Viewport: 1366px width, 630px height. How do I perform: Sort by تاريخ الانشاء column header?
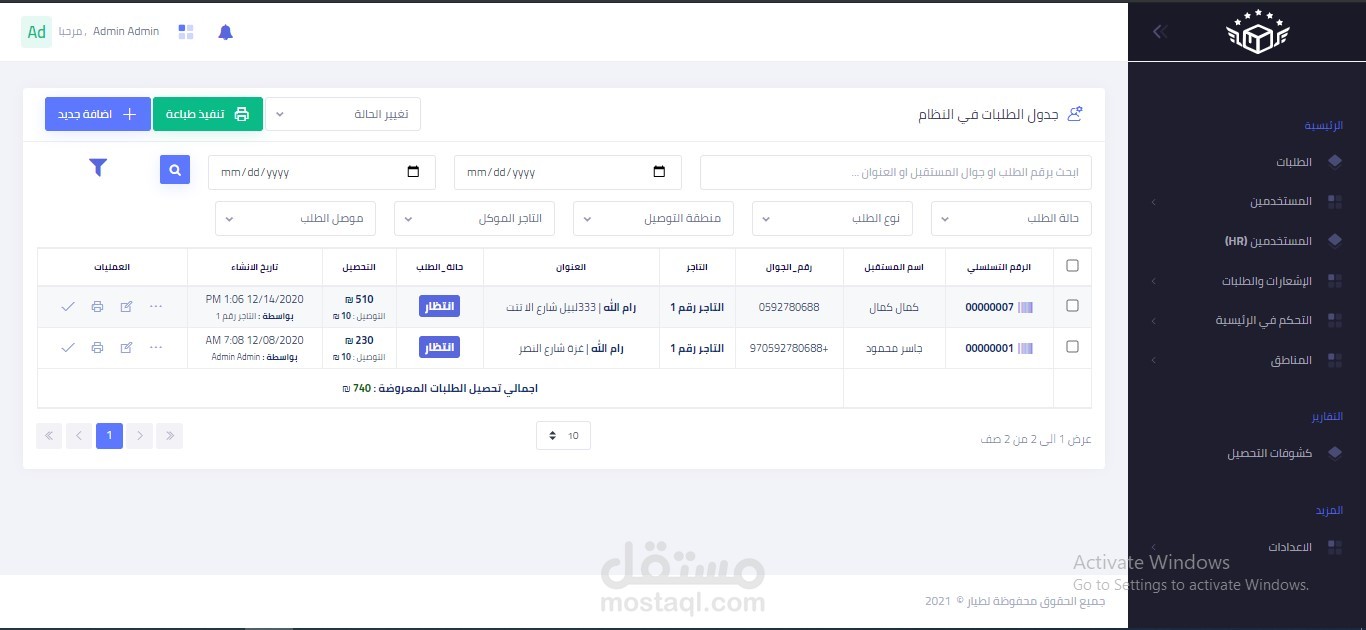coord(255,267)
